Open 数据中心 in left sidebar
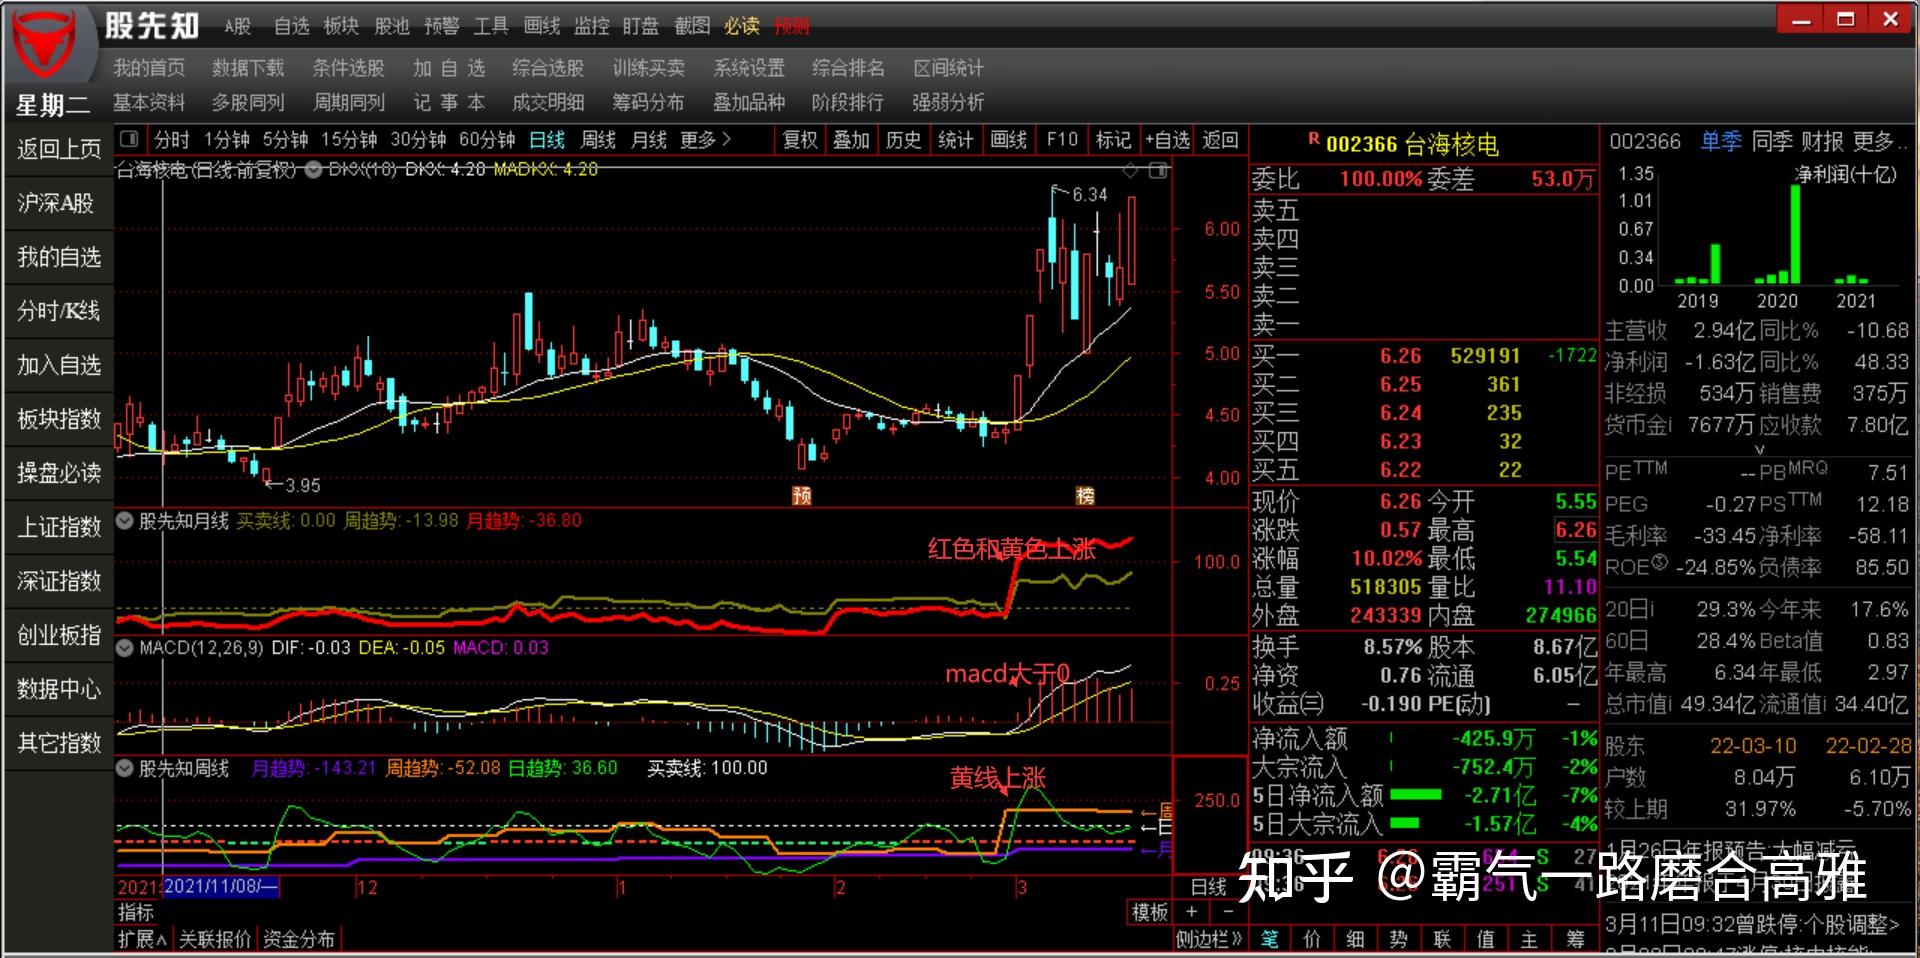 tap(59, 689)
